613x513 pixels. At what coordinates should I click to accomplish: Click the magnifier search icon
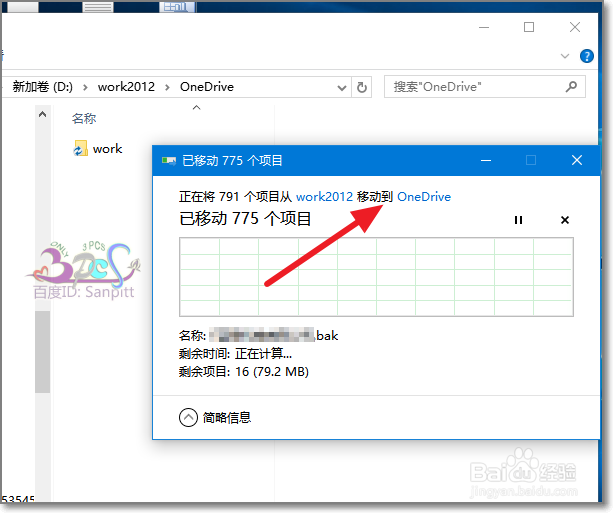coord(571,86)
